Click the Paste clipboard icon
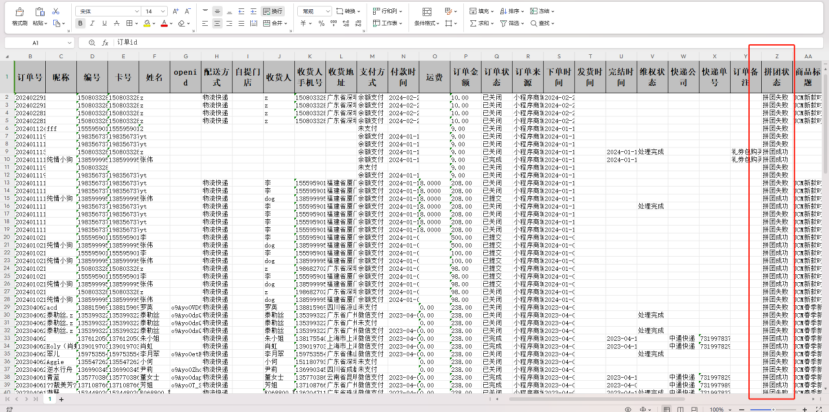 (40, 11)
